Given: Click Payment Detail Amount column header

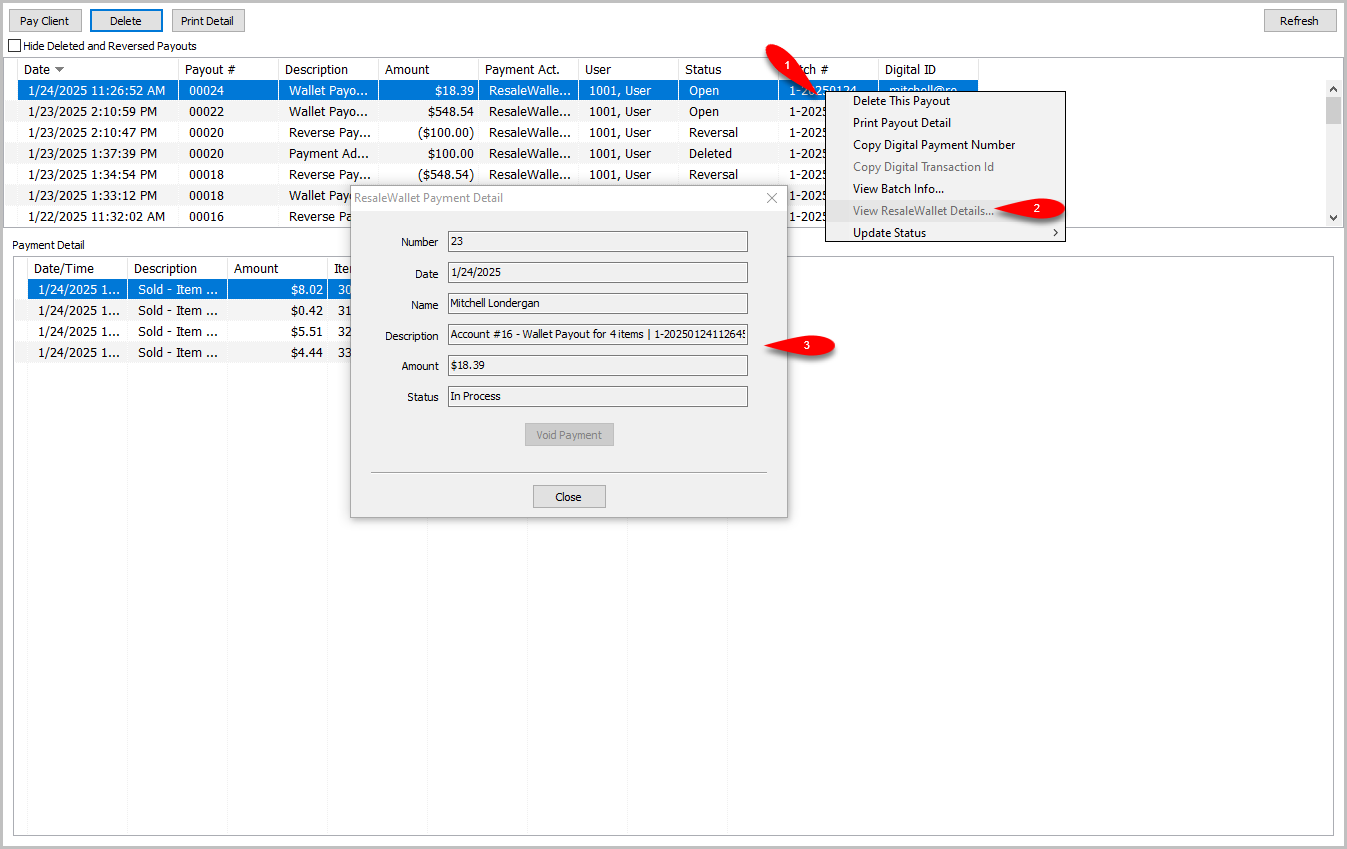Looking at the screenshot, I should coord(278,269).
